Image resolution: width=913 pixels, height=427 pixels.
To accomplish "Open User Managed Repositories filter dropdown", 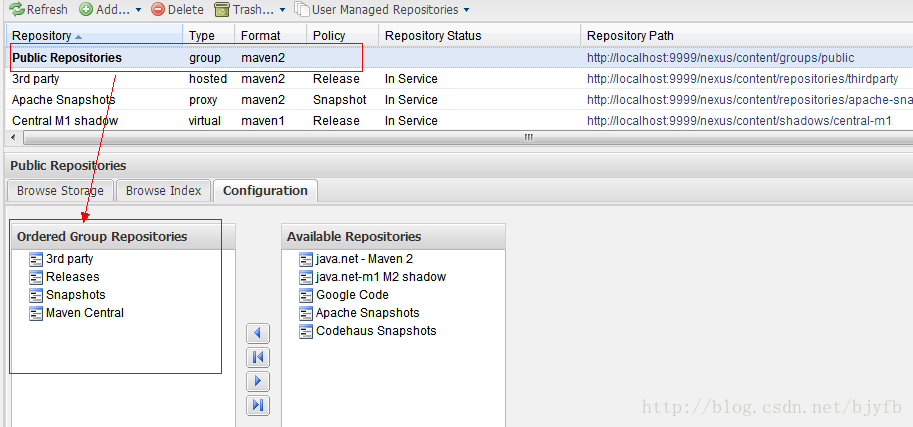I will pos(383,9).
